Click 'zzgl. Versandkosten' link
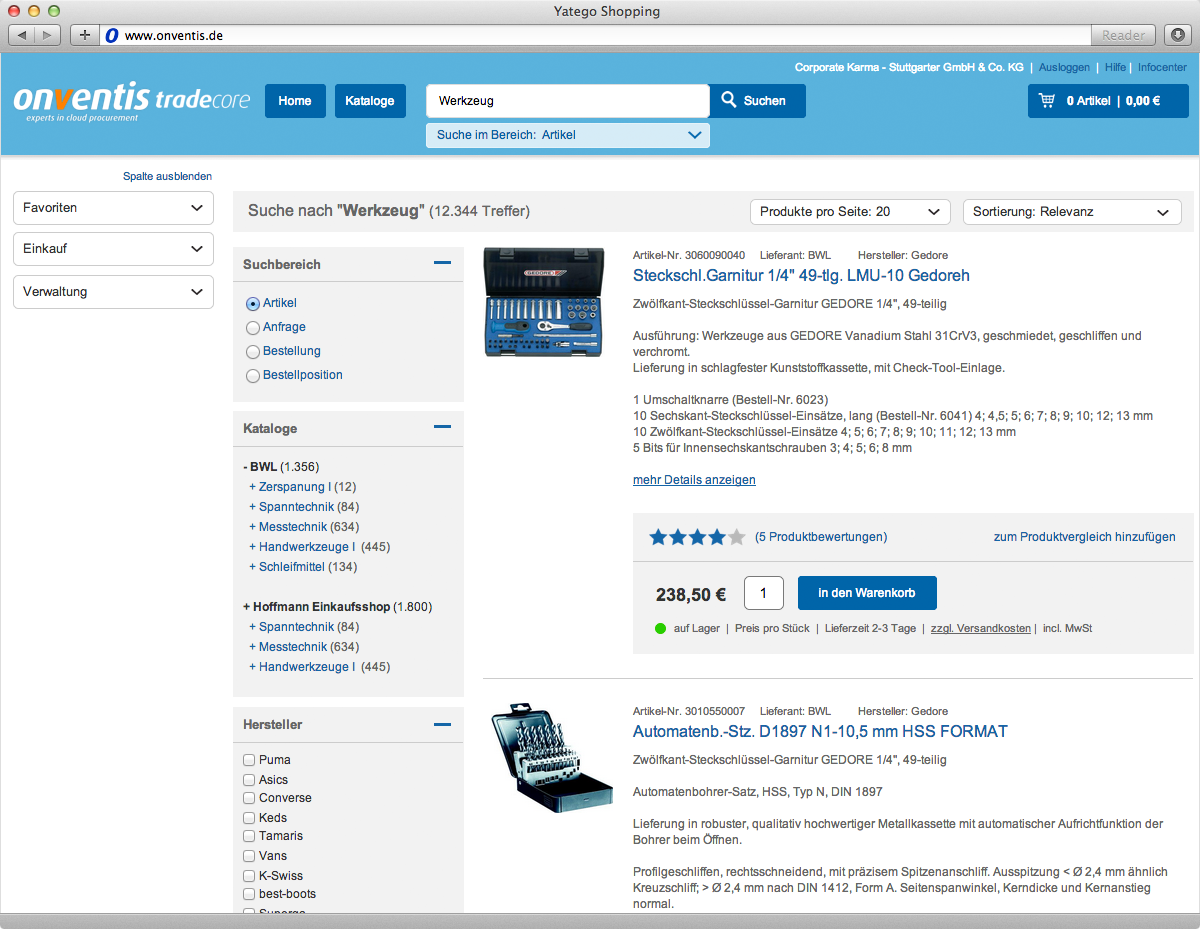Screen dimensions: 1200x929 point(981,629)
